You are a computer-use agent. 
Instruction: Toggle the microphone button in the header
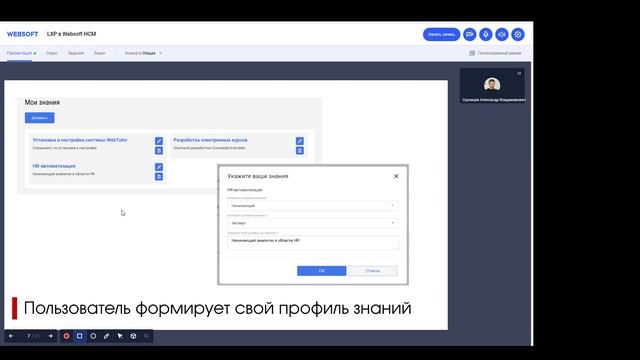(x=486, y=34)
